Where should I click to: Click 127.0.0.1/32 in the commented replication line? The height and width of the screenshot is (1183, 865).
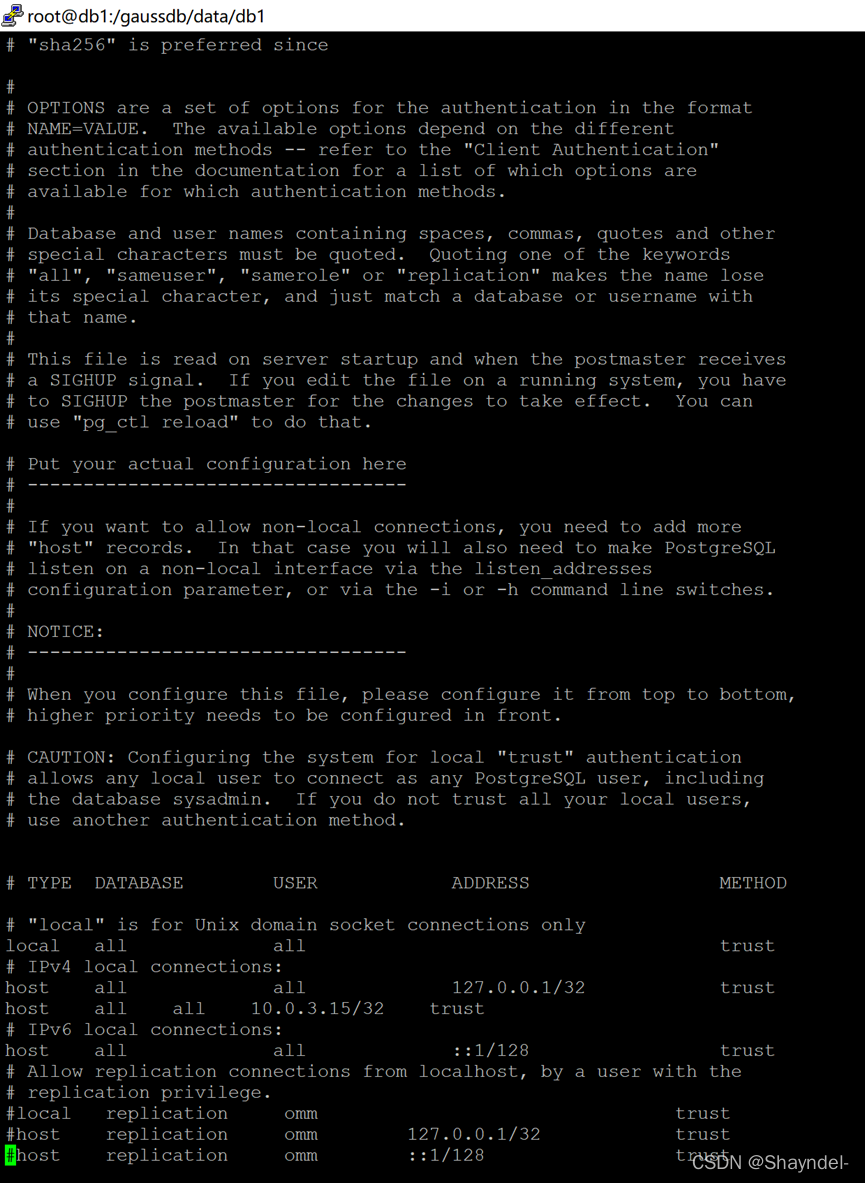(x=474, y=1134)
